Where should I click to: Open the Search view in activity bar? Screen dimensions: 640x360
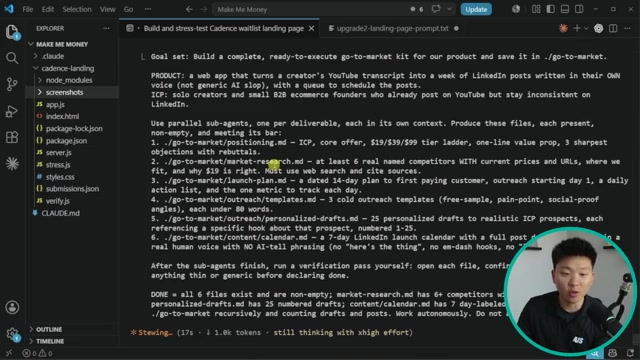pos(12,58)
